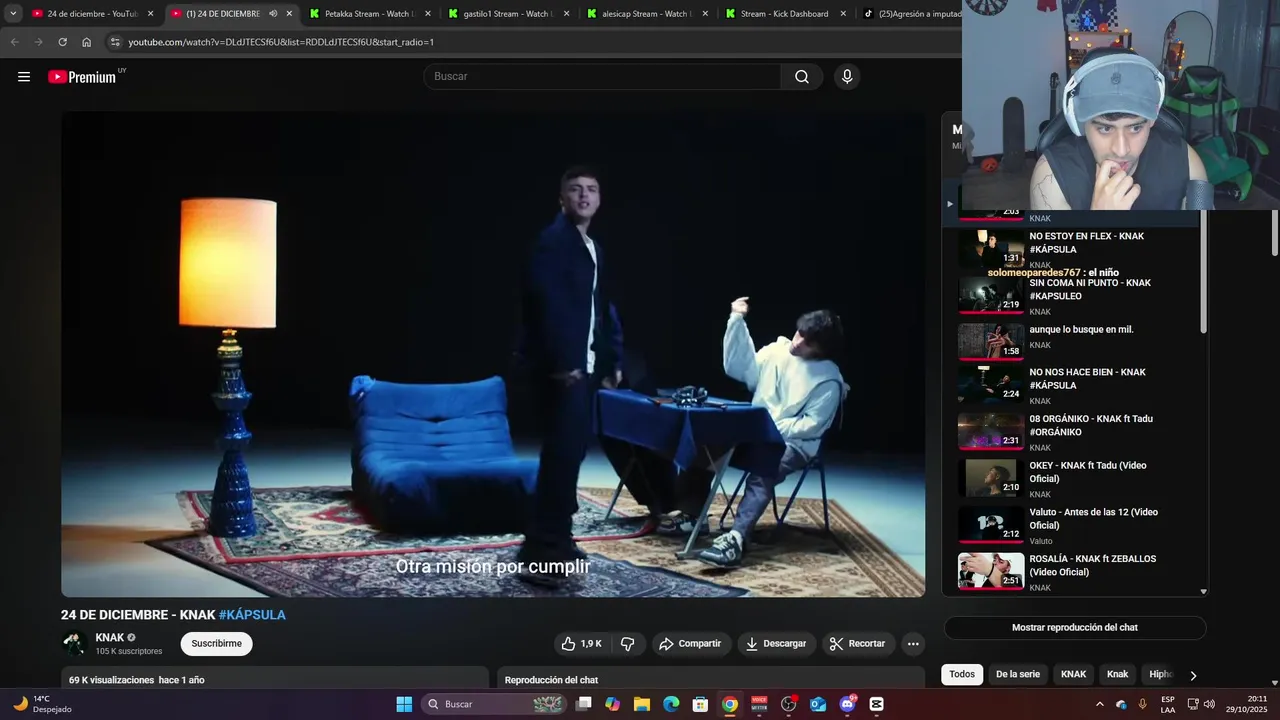Open Voicemeeter from the taskbar
This screenshot has width=1280, height=720.
tap(759, 704)
